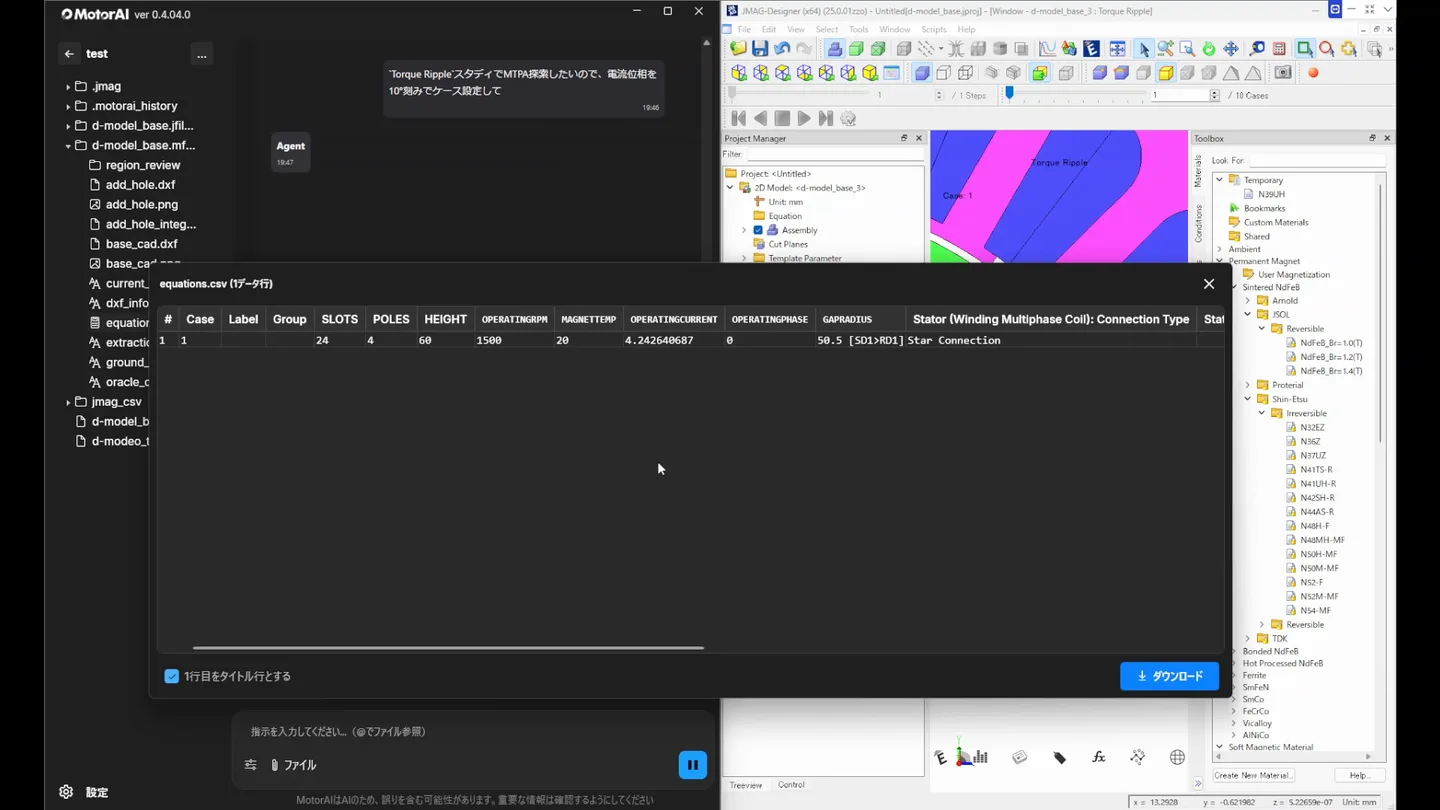This screenshot has height=810, width=1440.
Task: Click the Toolbox 'Look For' search field
Action: [1317, 160]
